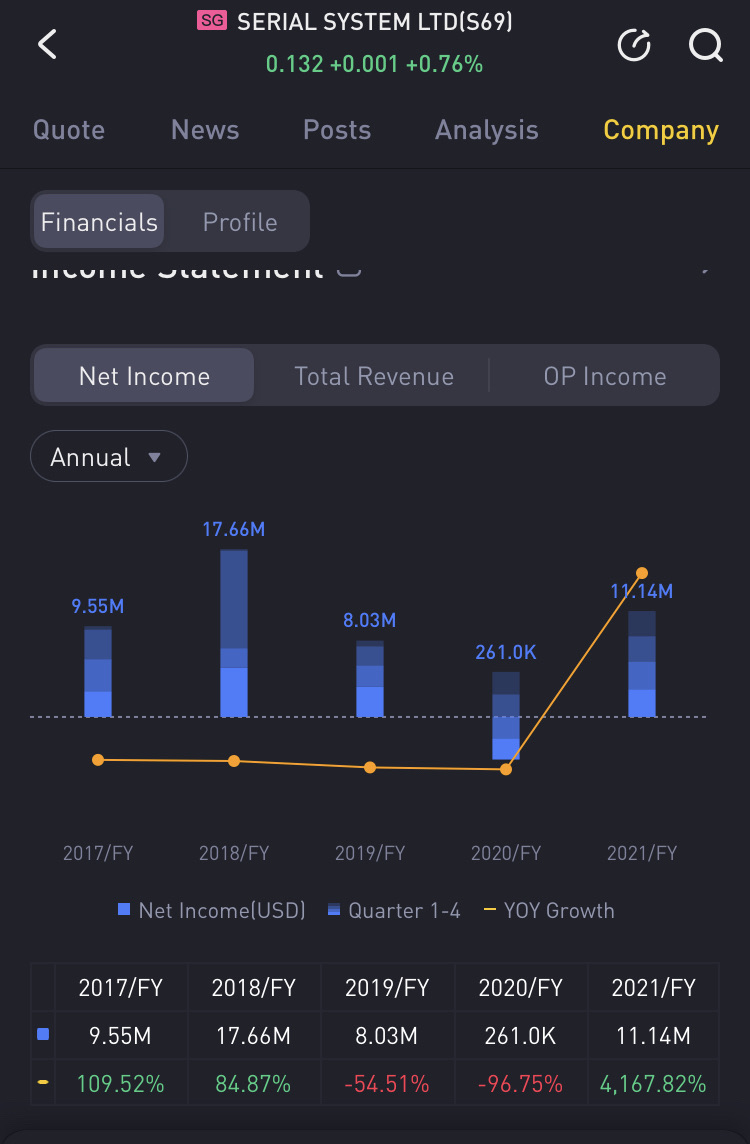The height and width of the screenshot is (1144, 750).
Task: Go to the Analysis tab
Action: coord(487,130)
